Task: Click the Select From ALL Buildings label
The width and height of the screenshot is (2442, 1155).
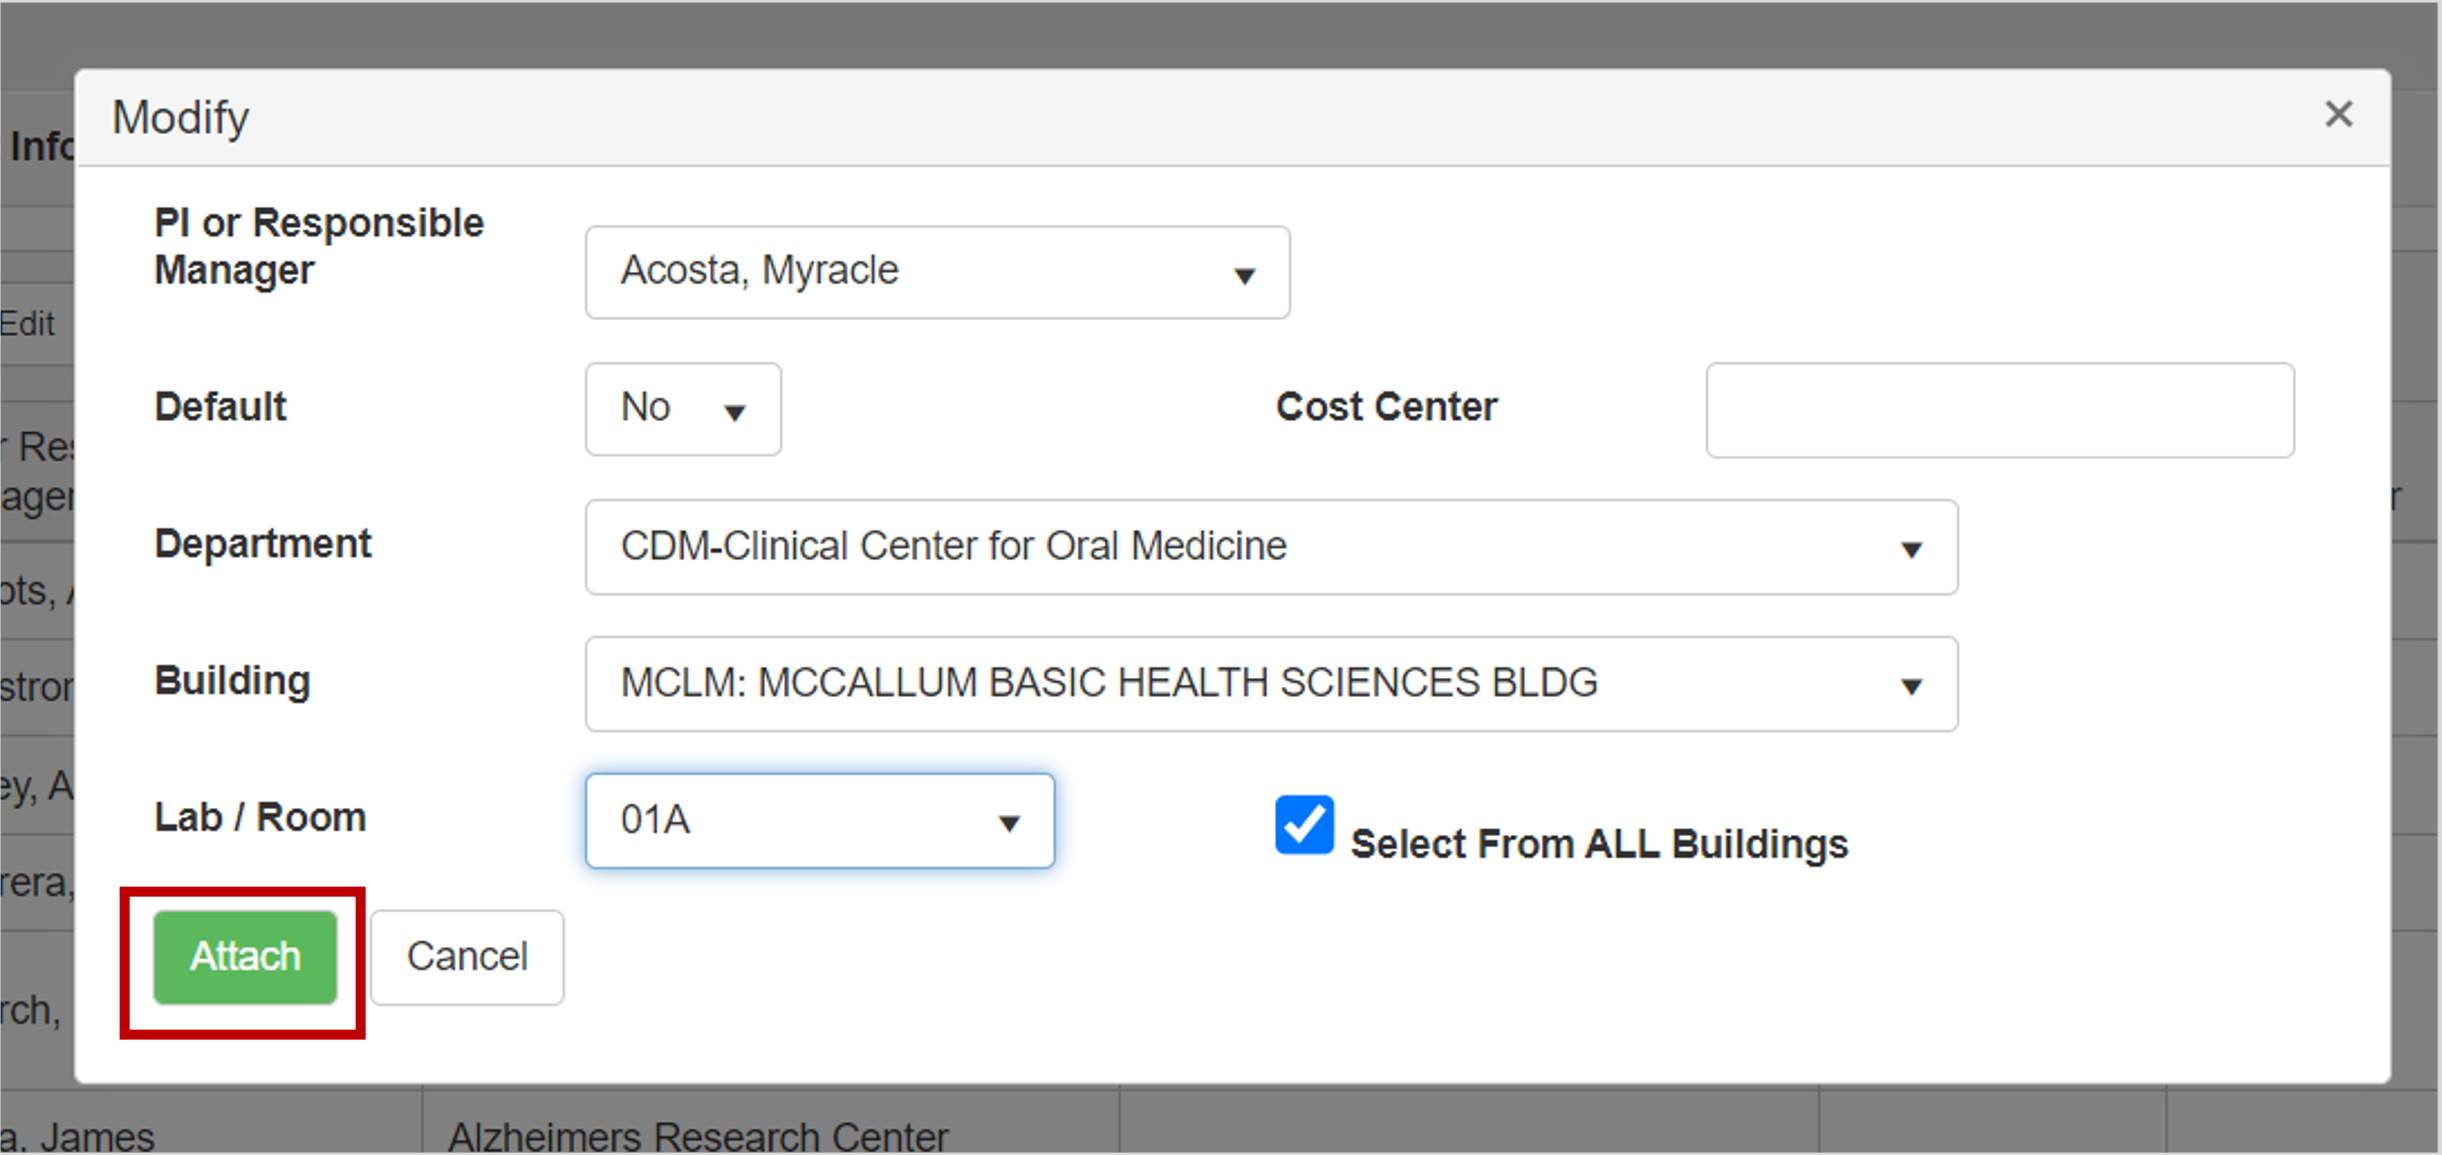Action: pyautogui.click(x=1598, y=844)
